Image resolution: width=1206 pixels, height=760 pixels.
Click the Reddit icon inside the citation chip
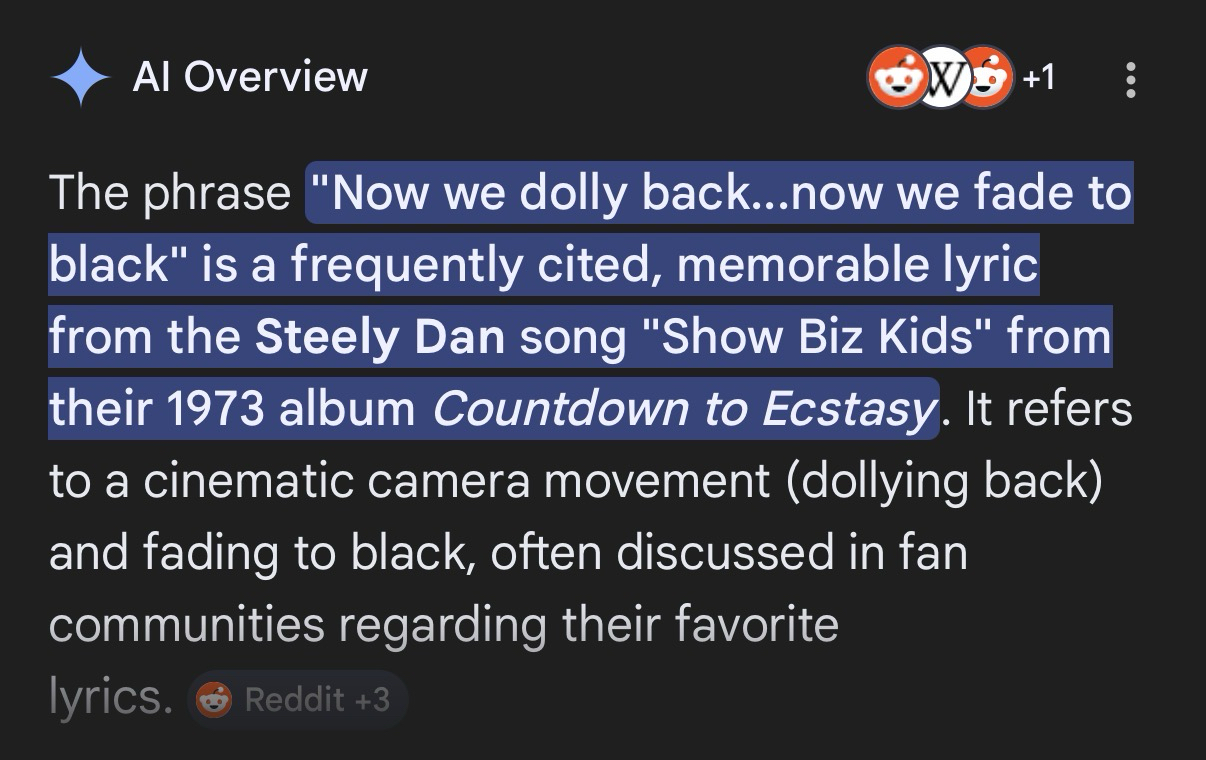213,699
